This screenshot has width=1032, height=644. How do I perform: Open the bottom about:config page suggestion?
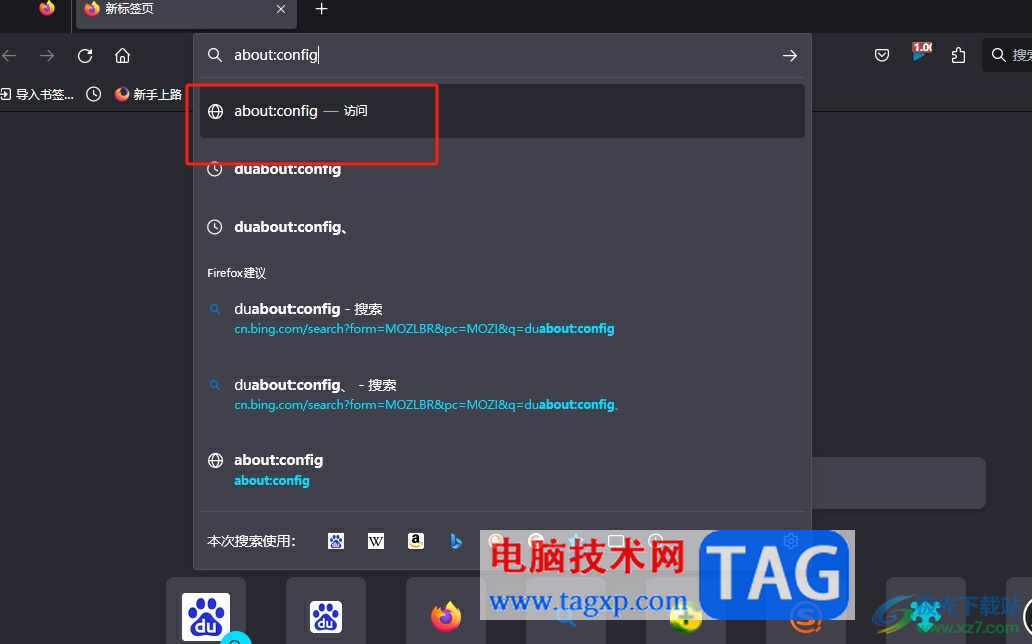tap(502, 470)
